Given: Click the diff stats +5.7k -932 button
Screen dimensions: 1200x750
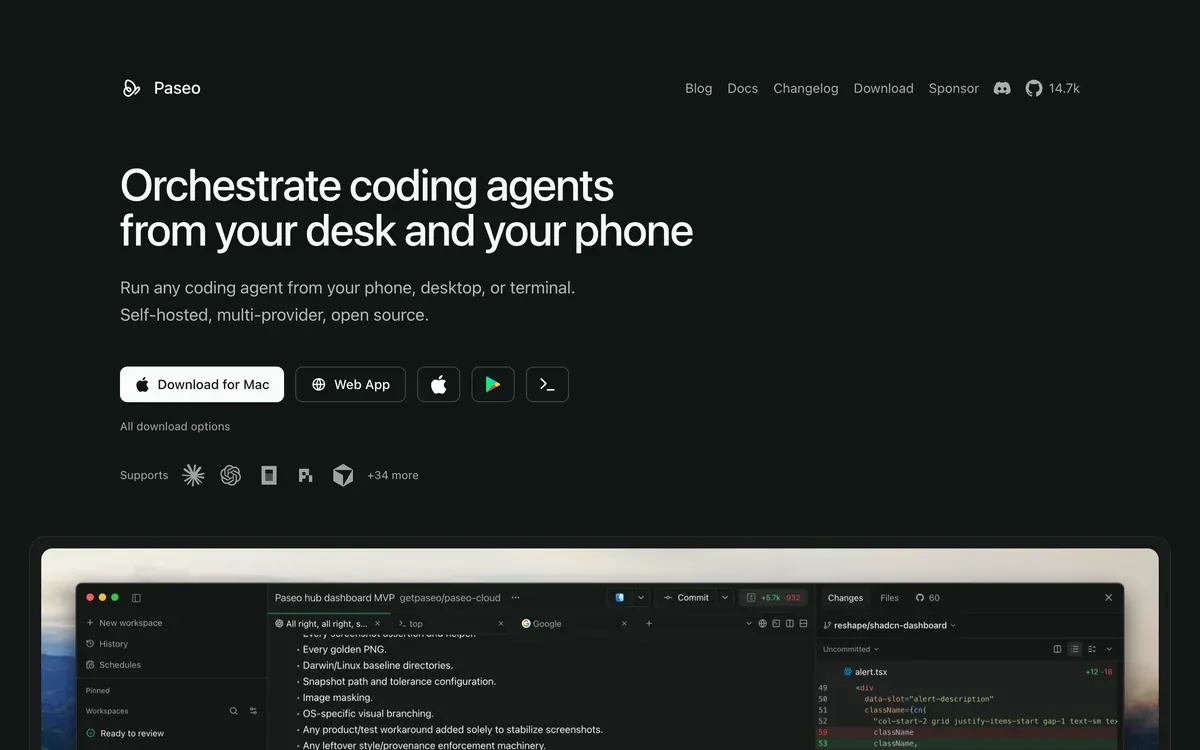Looking at the screenshot, I should coord(774,598).
